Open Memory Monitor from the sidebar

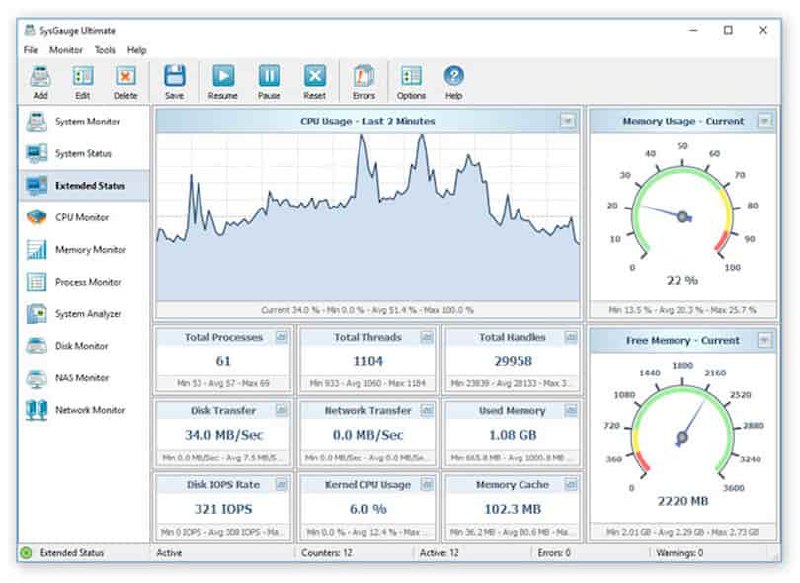[84, 249]
